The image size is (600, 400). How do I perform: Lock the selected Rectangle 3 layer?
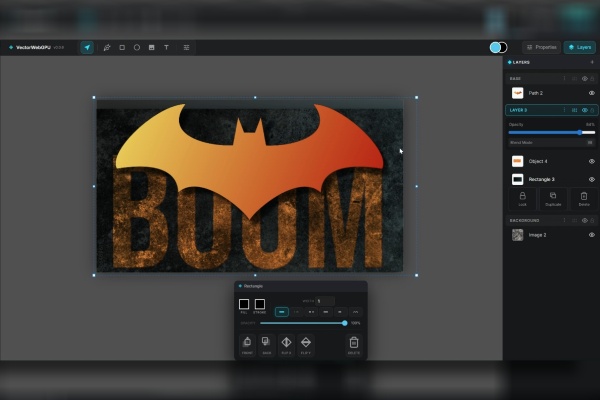tap(522, 199)
